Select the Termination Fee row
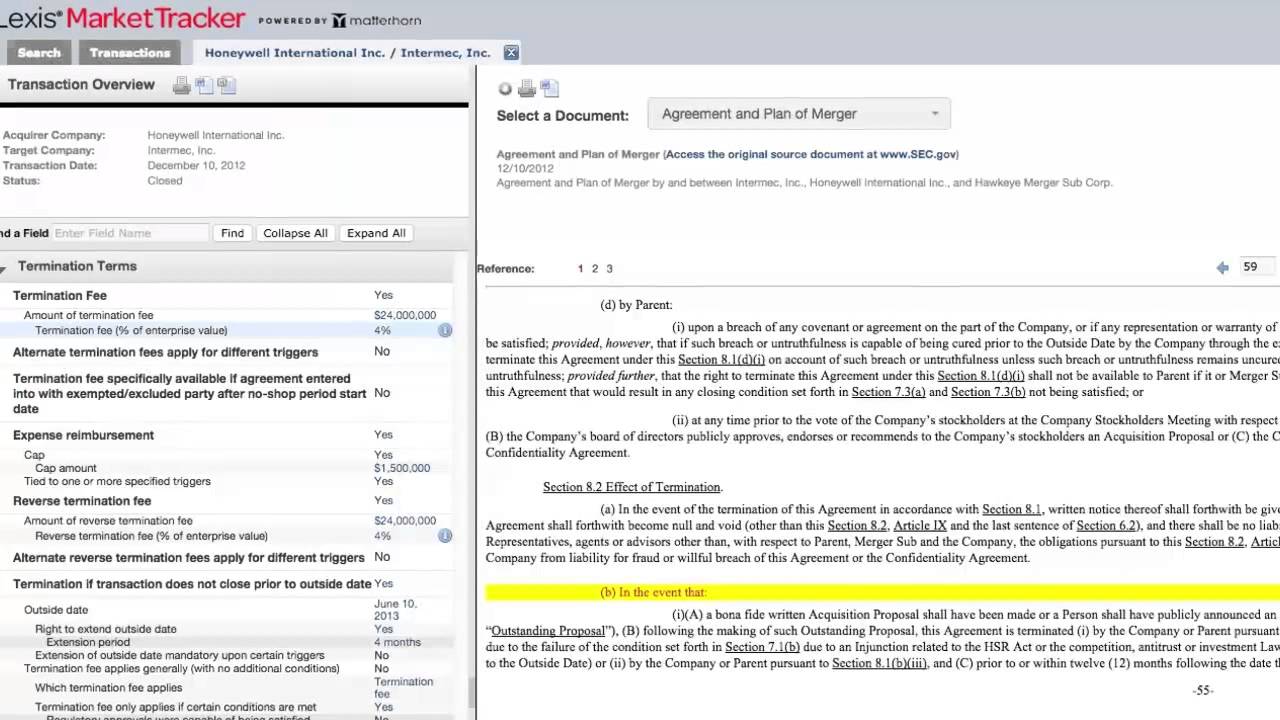1280x720 pixels. point(227,295)
